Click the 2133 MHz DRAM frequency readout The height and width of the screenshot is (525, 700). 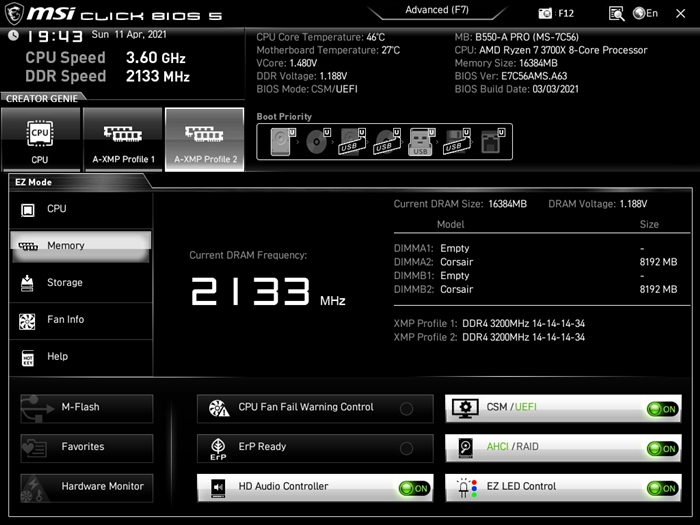268,292
